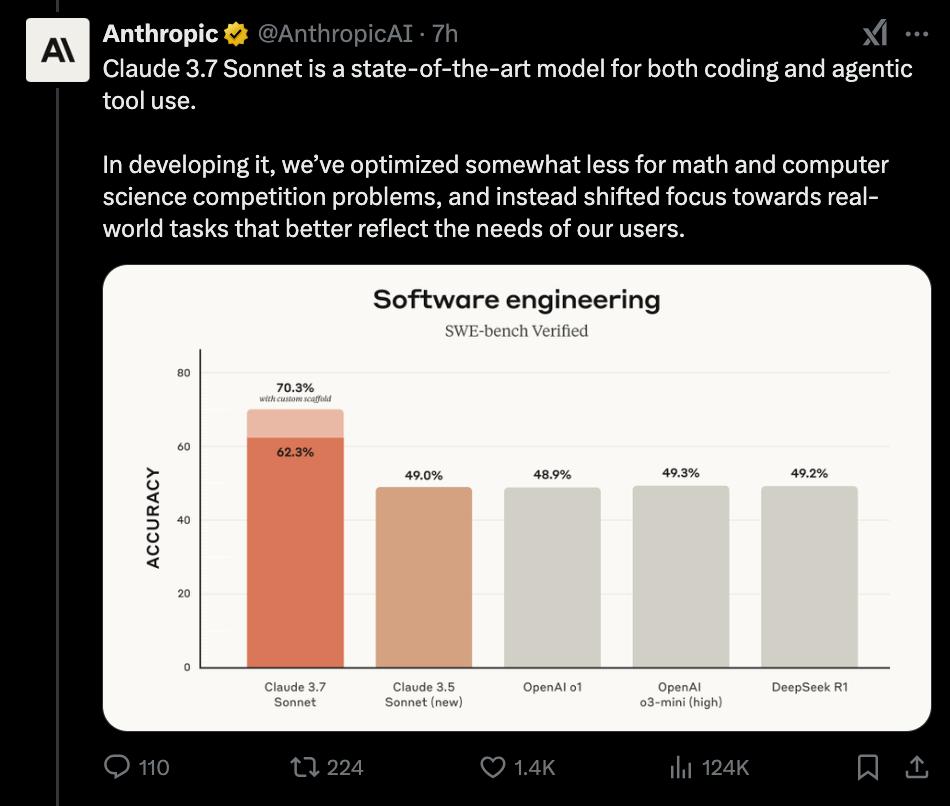Viewport: 950px width, 806px height.
Task: Like the post with heart icon
Action: 493,767
